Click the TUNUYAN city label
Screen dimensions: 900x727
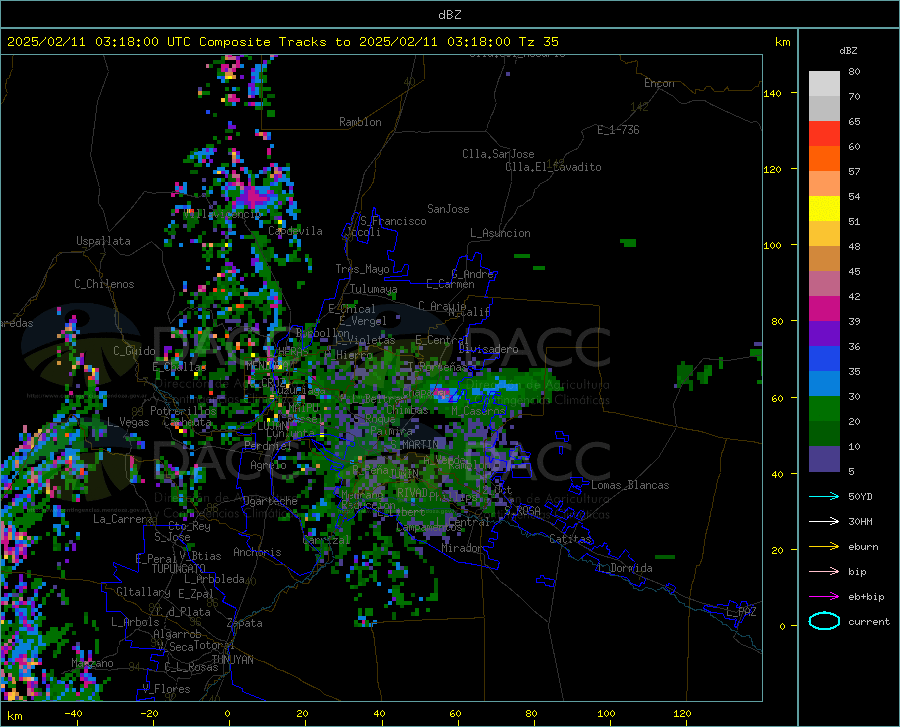(x=232, y=660)
